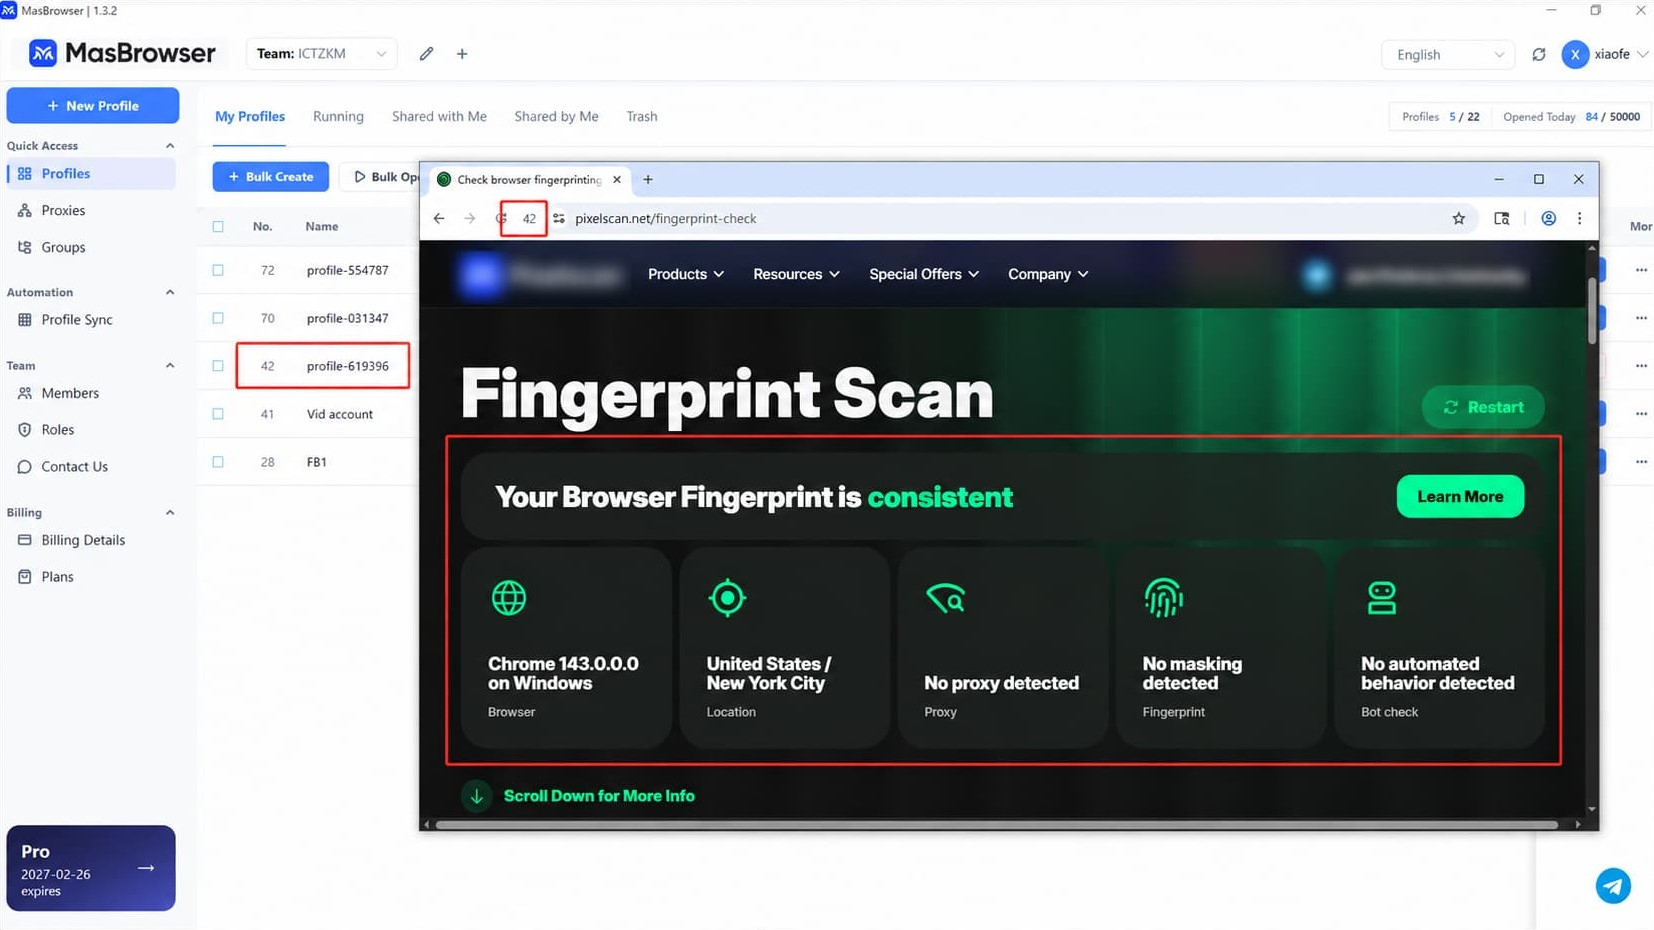Collapse the Team sidebar section
Image resolution: width=1654 pixels, height=930 pixels.
tap(170, 366)
